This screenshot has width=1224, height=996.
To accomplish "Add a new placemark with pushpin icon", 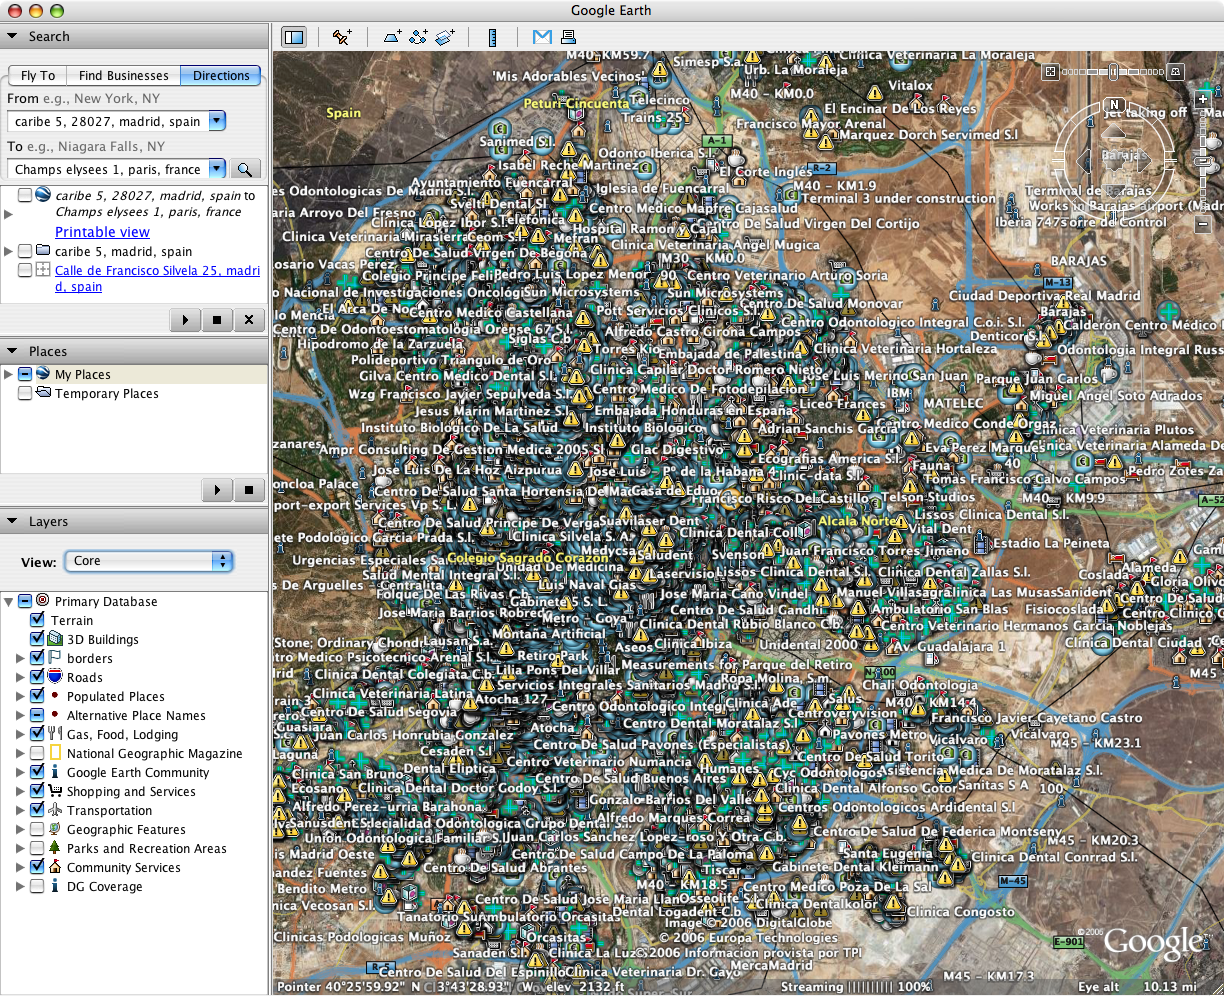I will point(342,37).
